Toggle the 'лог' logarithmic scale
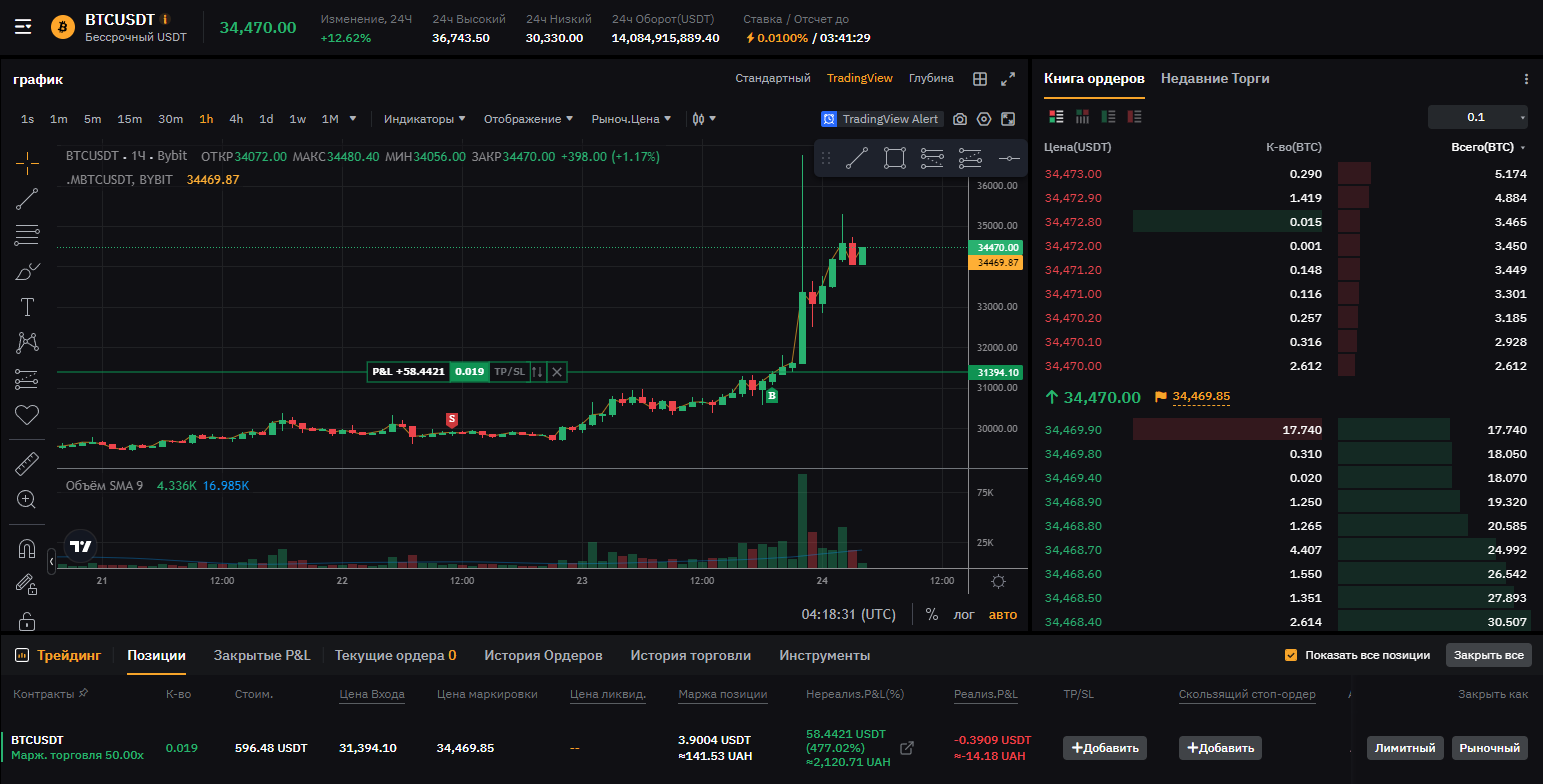Image resolution: width=1543 pixels, height=784 pixels. (964, 614)
